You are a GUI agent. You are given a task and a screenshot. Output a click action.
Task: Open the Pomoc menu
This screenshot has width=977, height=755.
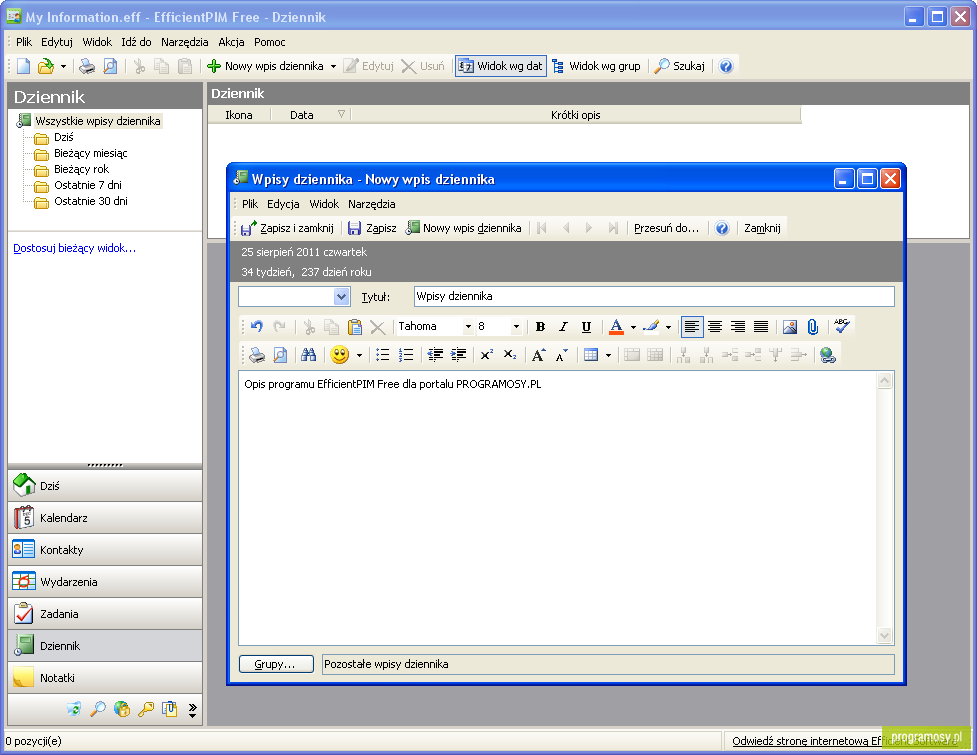coord(270,42)
